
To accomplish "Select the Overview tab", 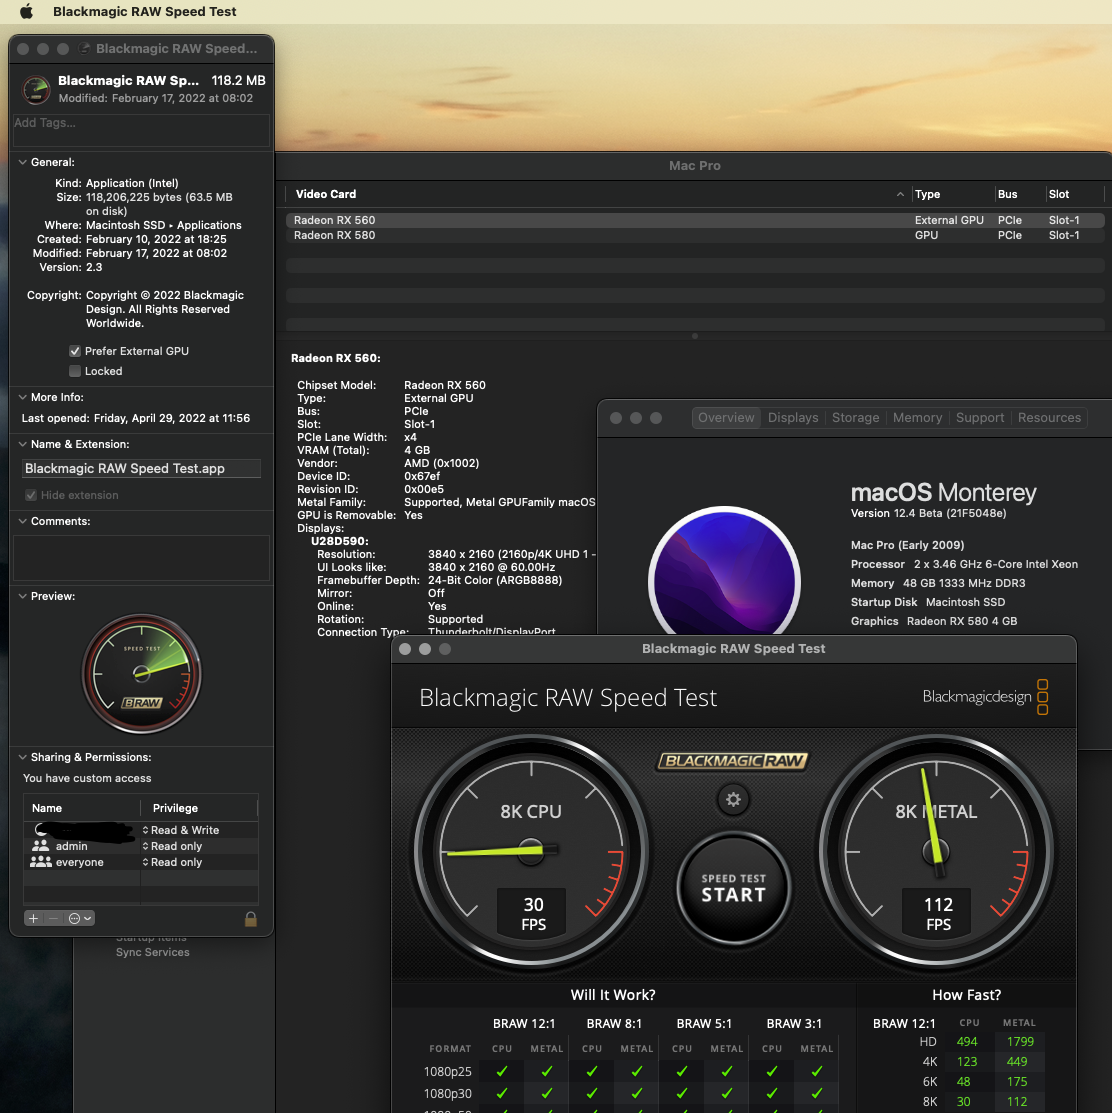I will click(726, 418).
